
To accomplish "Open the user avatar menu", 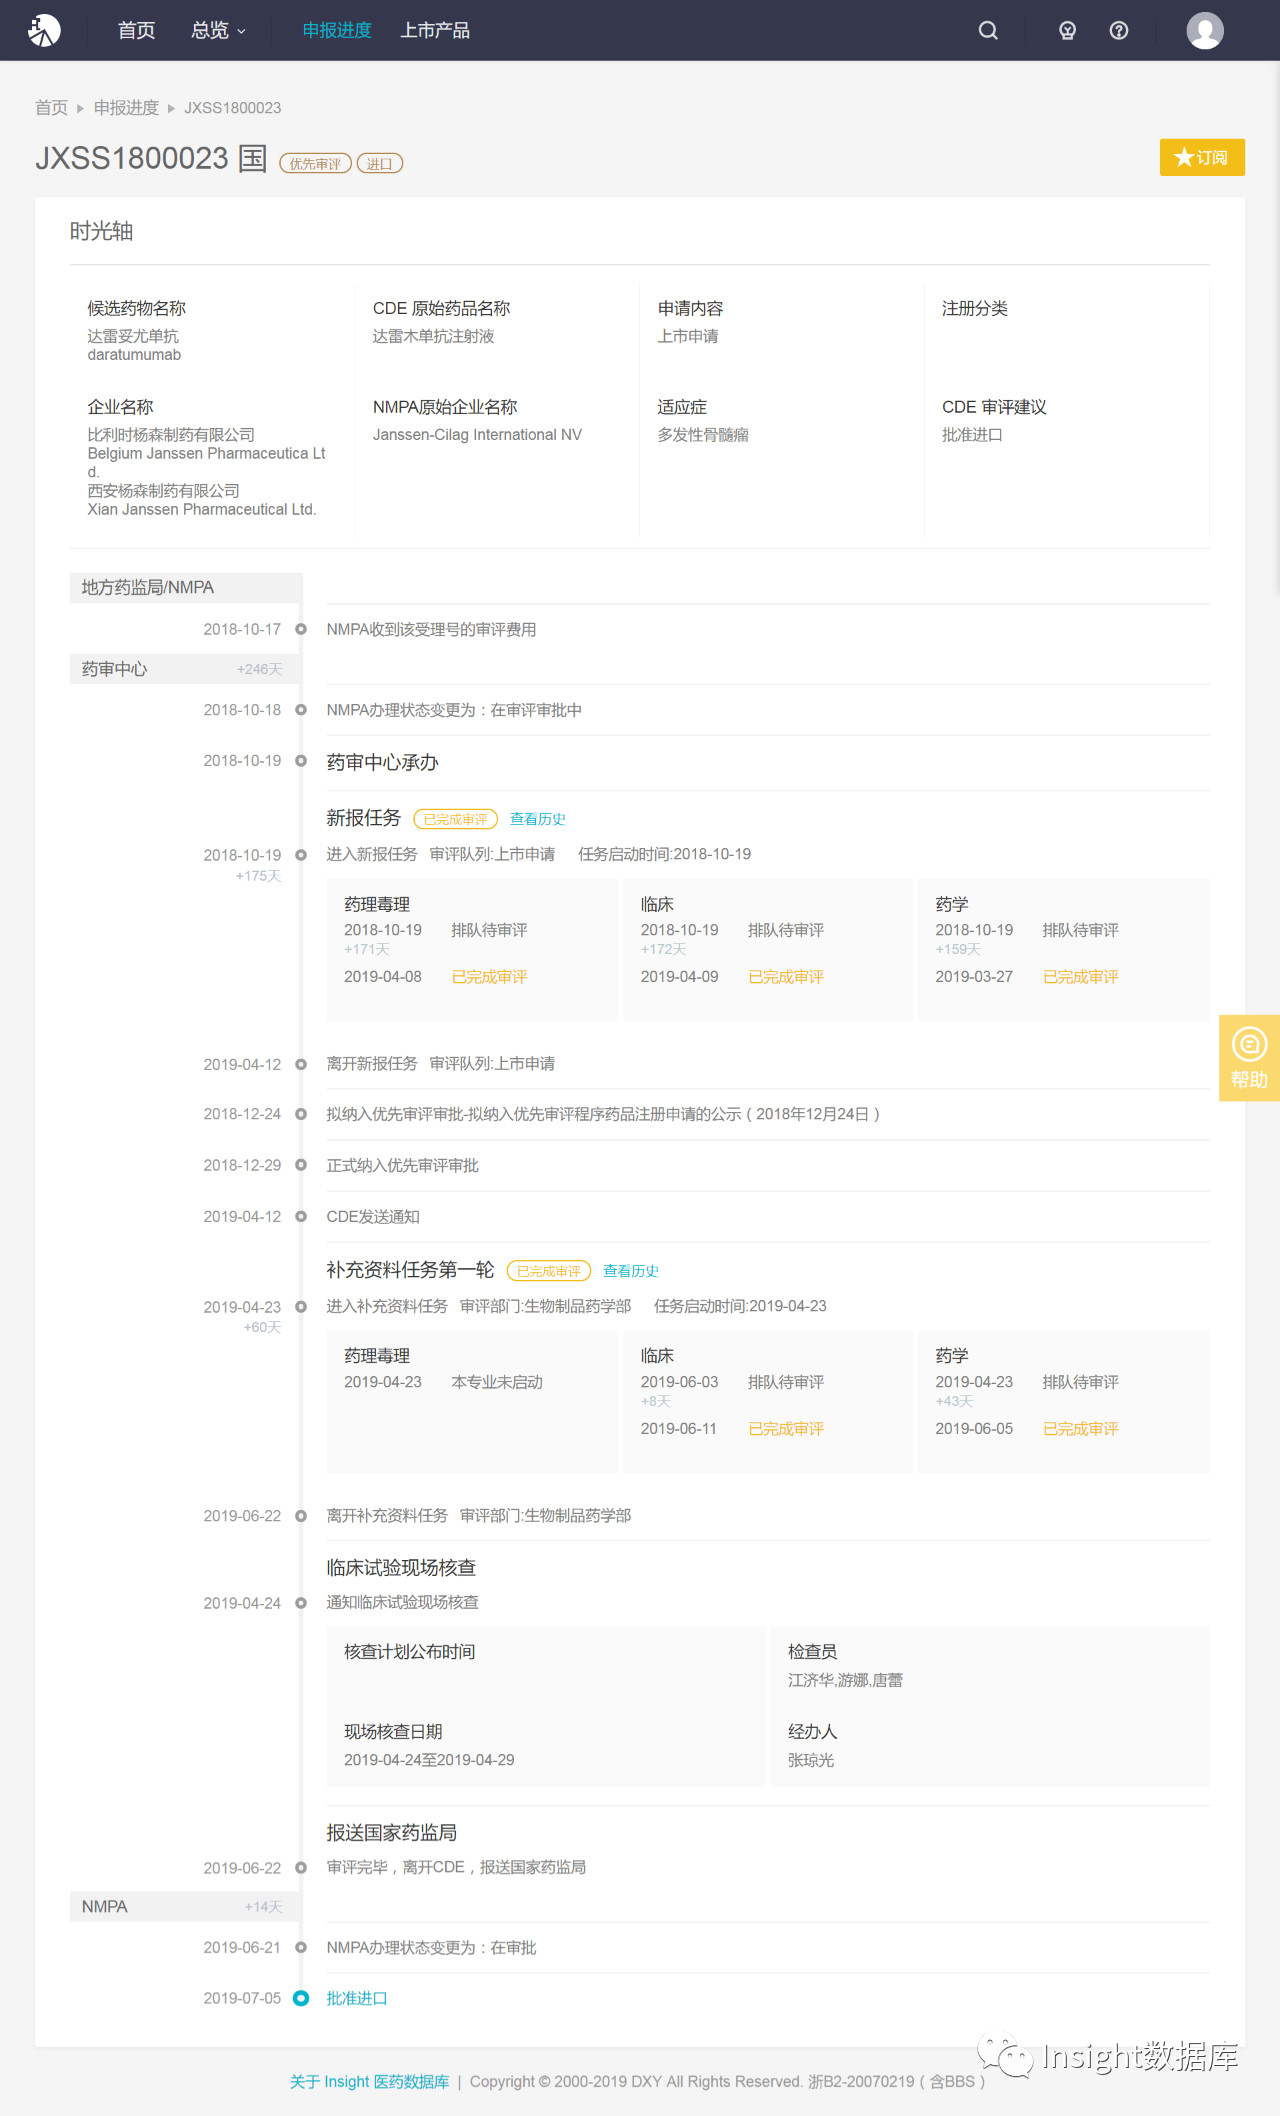I will [1205, 30].
